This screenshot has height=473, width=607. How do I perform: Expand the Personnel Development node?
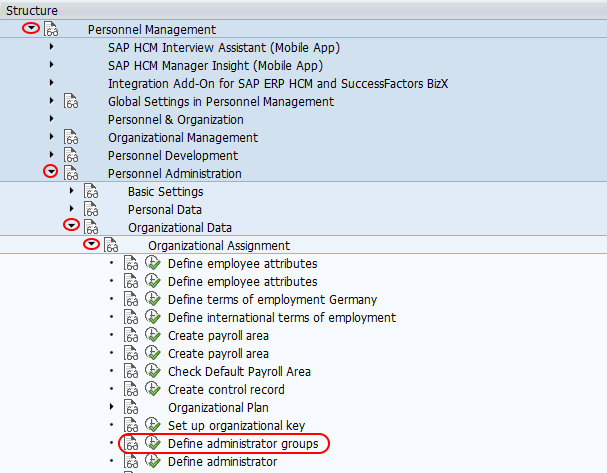(51, 155)
